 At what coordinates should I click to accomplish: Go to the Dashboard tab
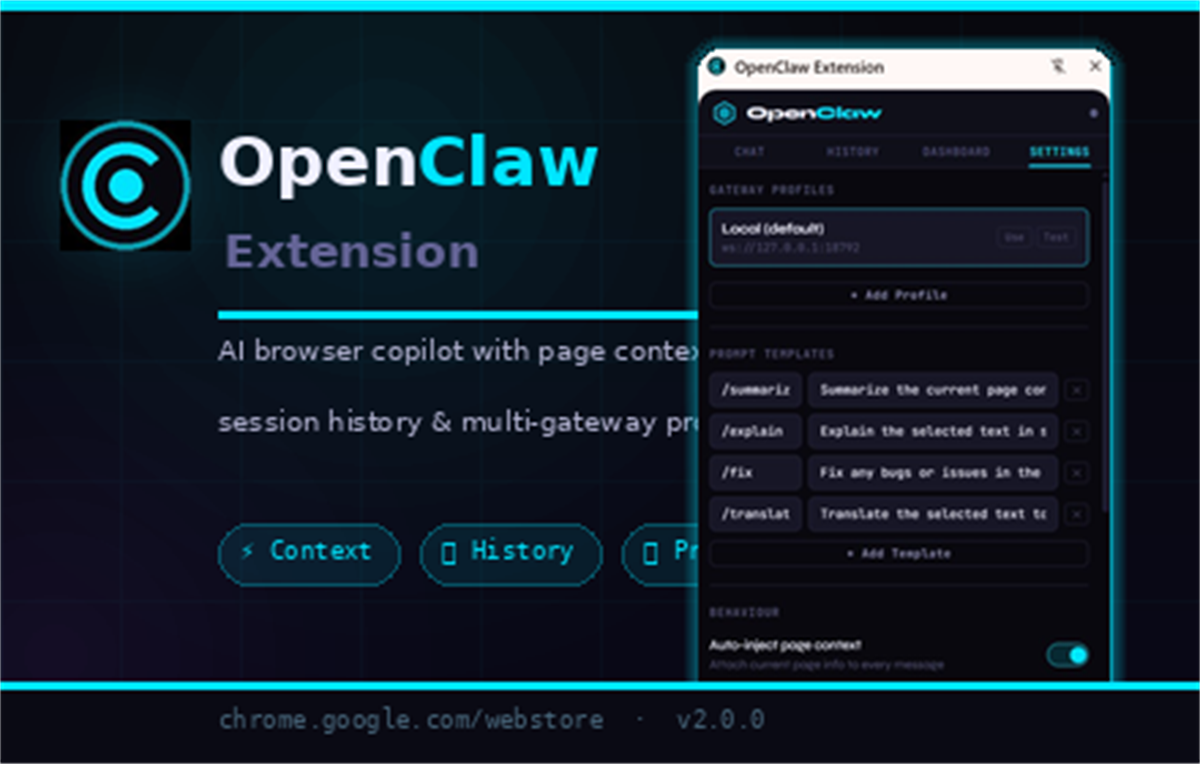tap(956, 152)
